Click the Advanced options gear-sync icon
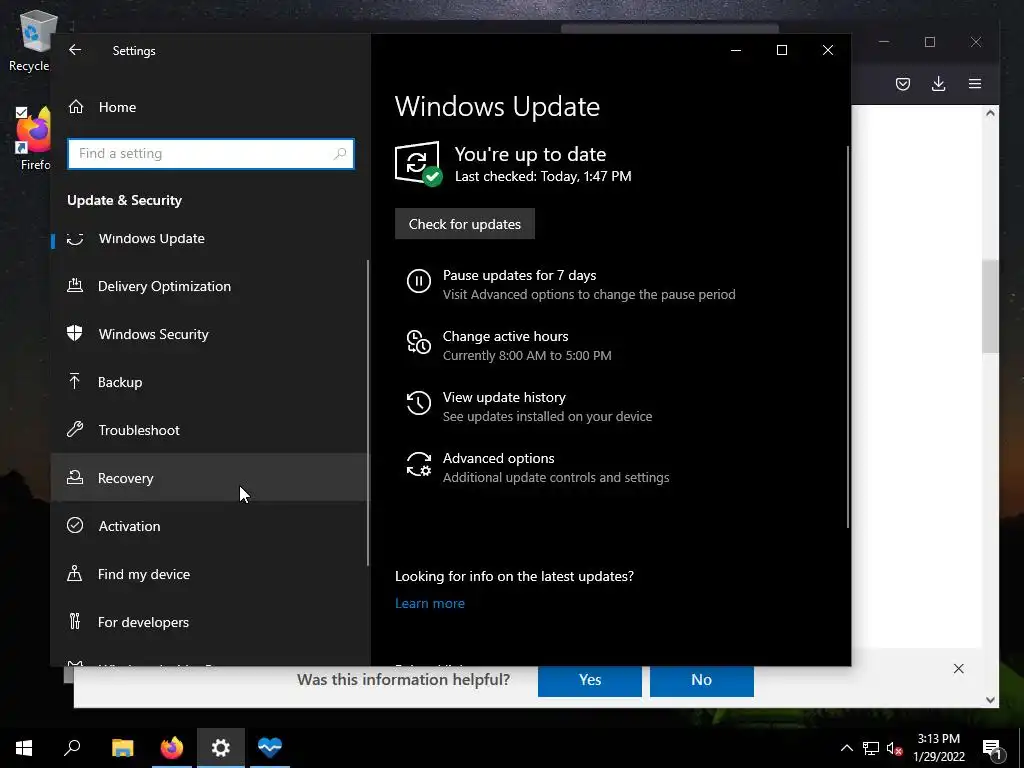Screen dimensions: 1024x768 click(419, 464)
